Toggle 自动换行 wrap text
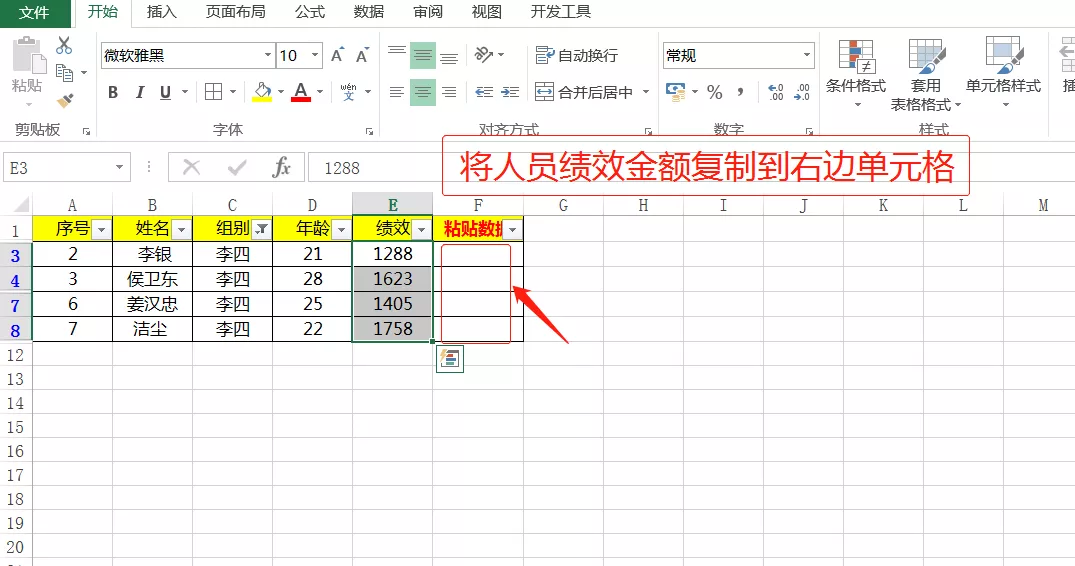 (x=577, y=56)
